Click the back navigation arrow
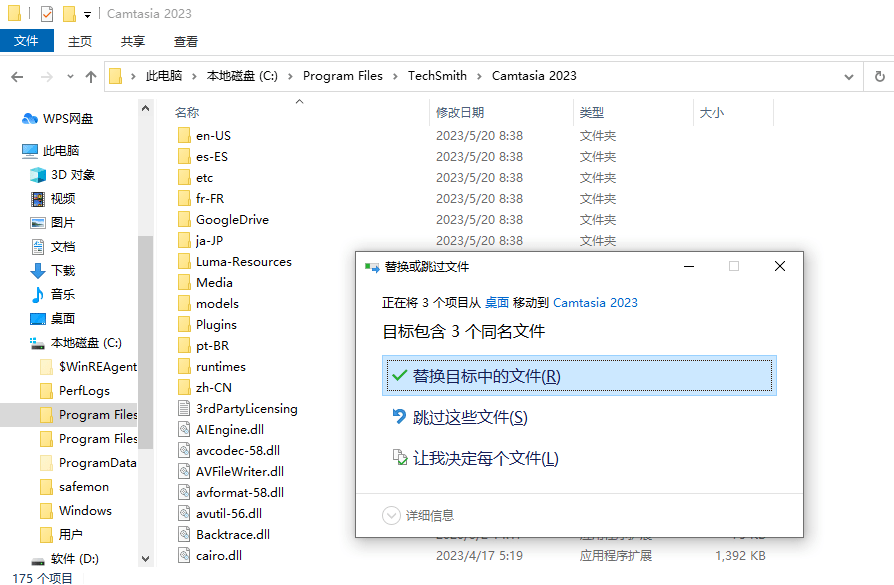The width and height of the screenshot is (894, 585). (x=17, y=76)
